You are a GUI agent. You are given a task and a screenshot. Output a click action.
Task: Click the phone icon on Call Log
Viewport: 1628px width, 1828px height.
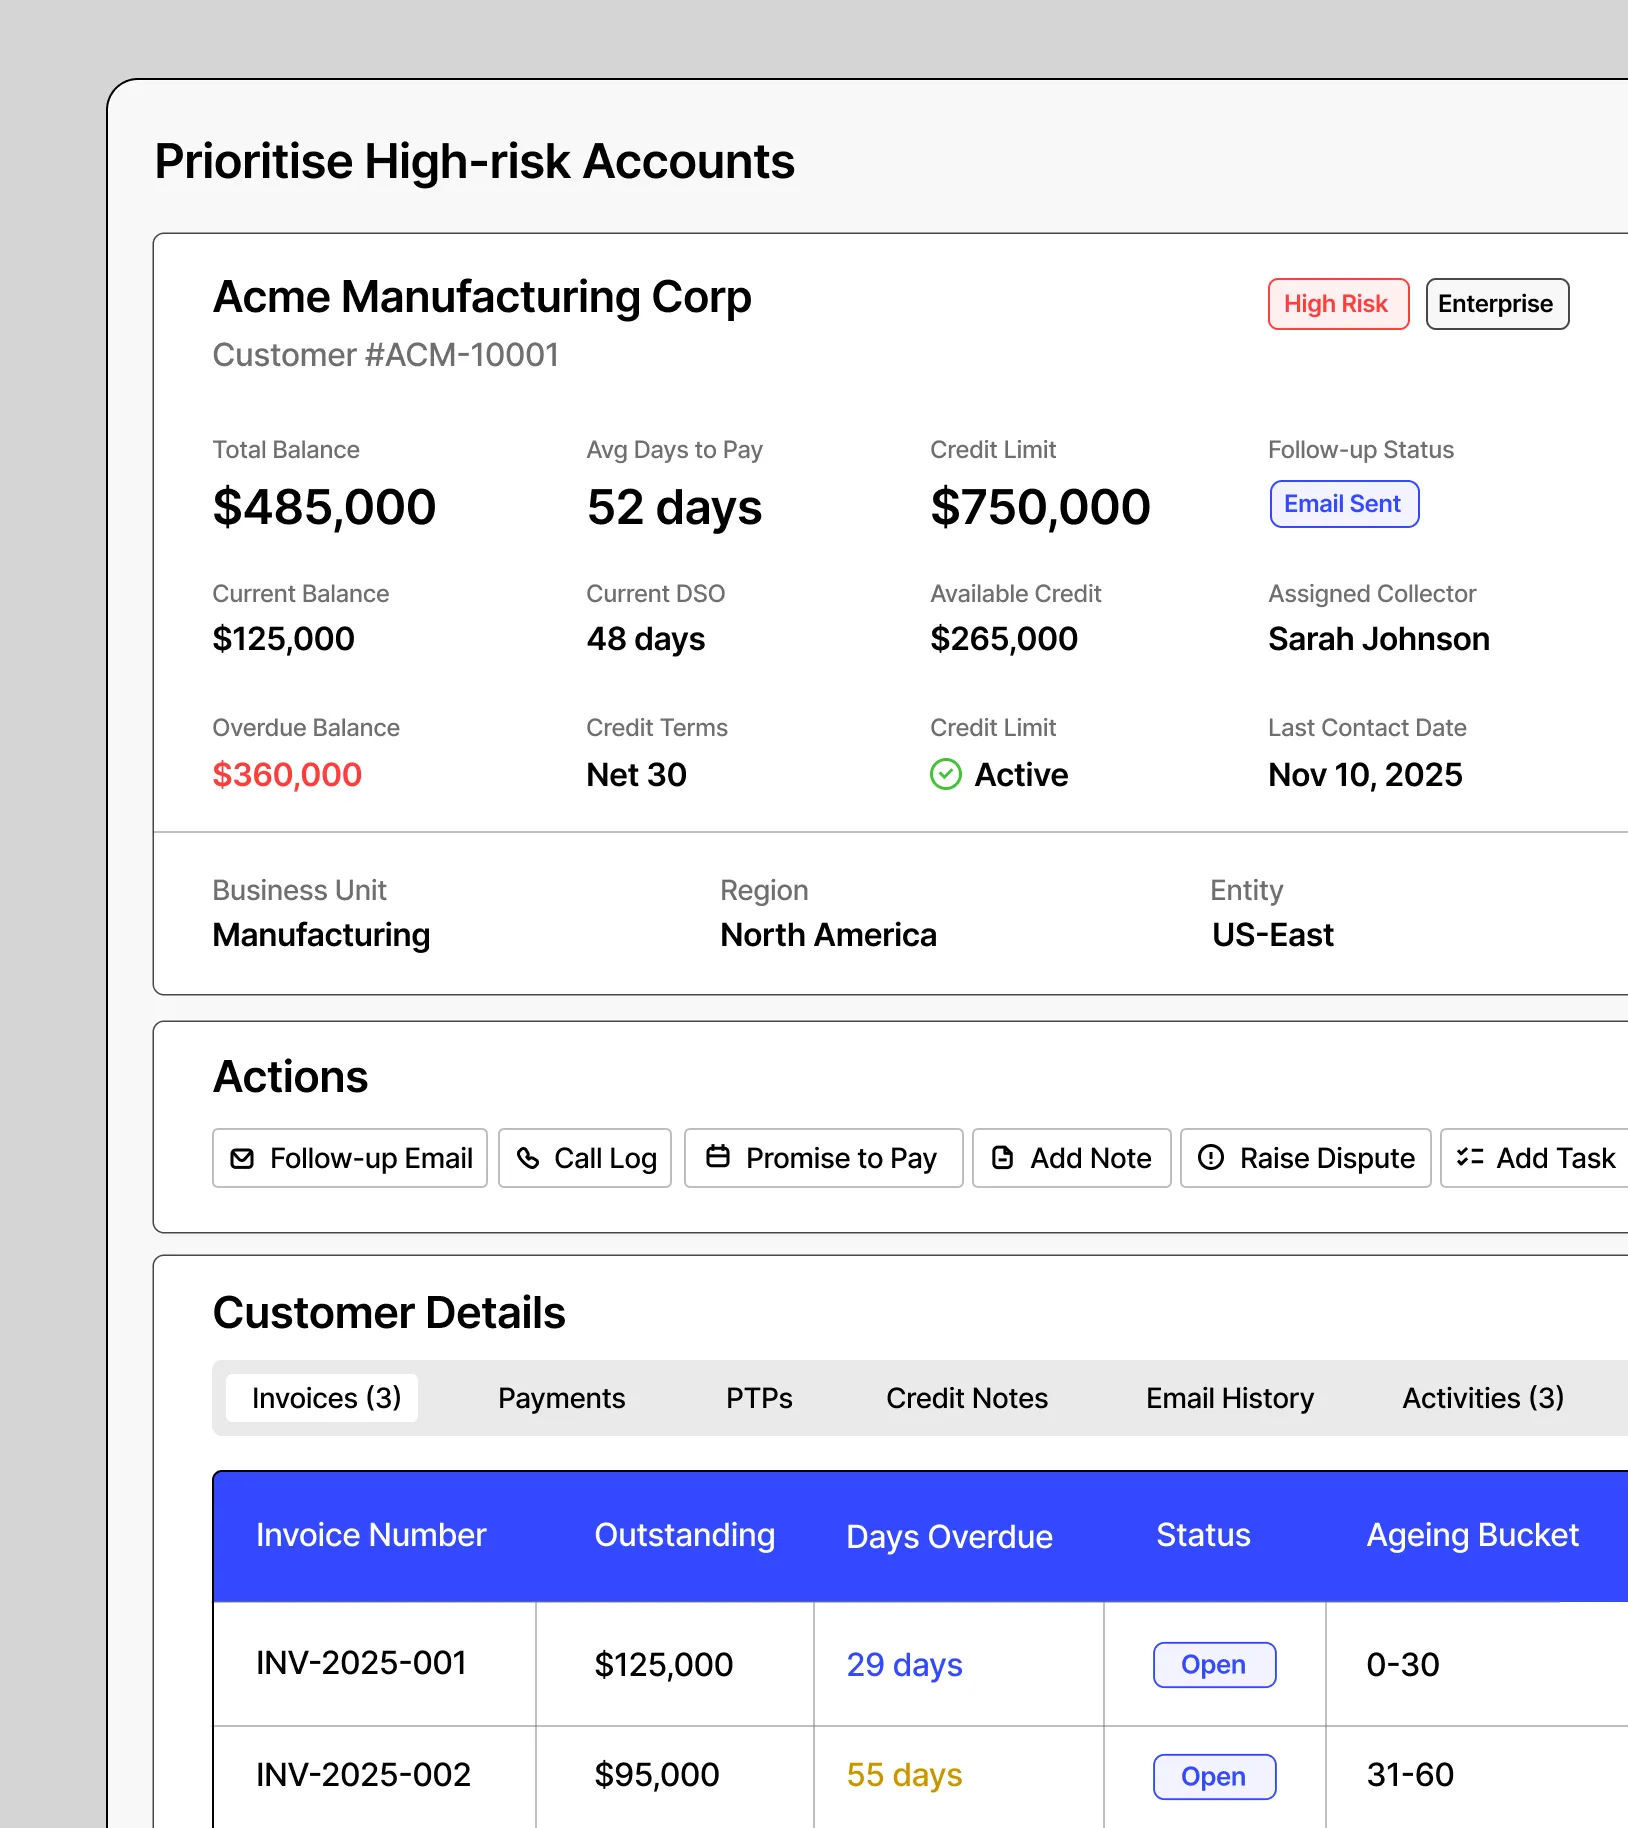[528, 1158]
